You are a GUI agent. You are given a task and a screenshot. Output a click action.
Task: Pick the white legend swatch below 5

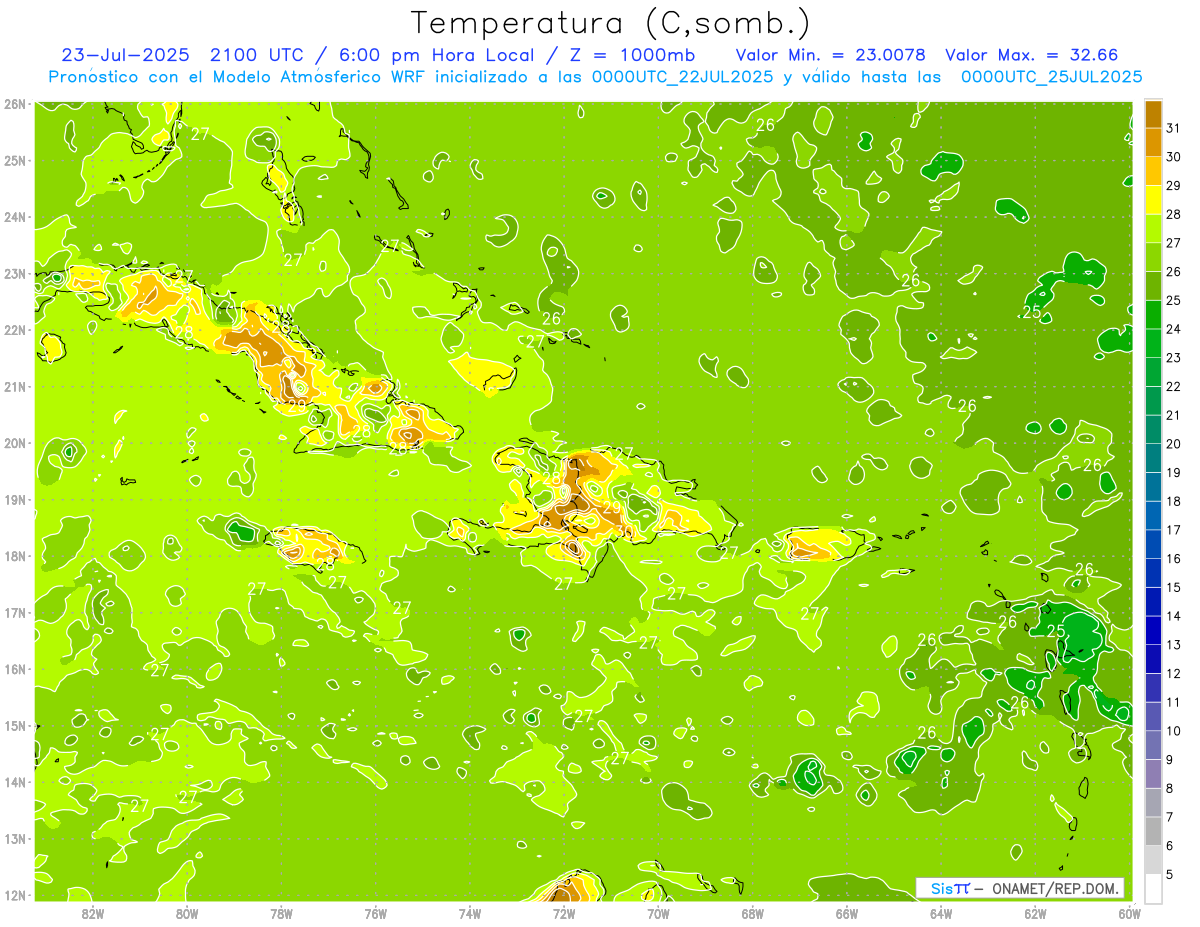1153,887
